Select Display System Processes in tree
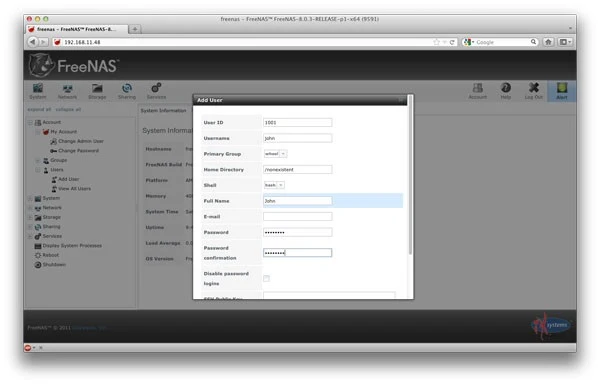The height and width of the screenshot is (385, 600). 68,246
